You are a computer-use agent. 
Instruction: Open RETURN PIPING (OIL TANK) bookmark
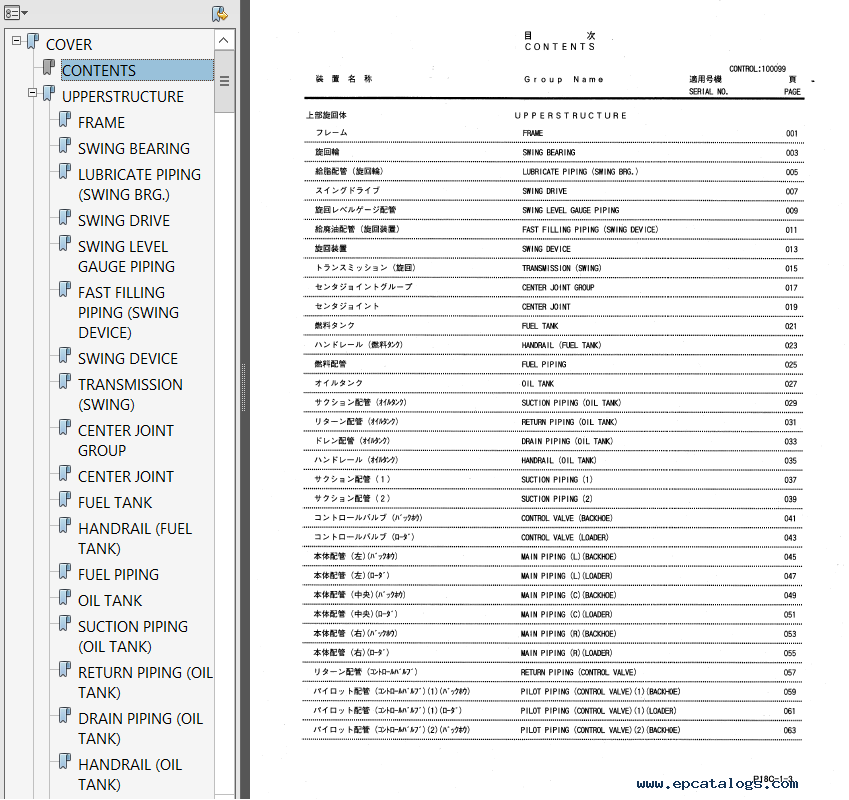(145, 683)
